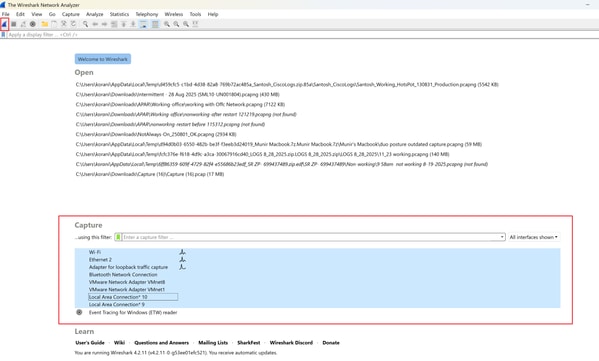Jump to the first packet icon
Image resolution: width=599 pixels, height=361 pixels.
click(x=123, y=24)
